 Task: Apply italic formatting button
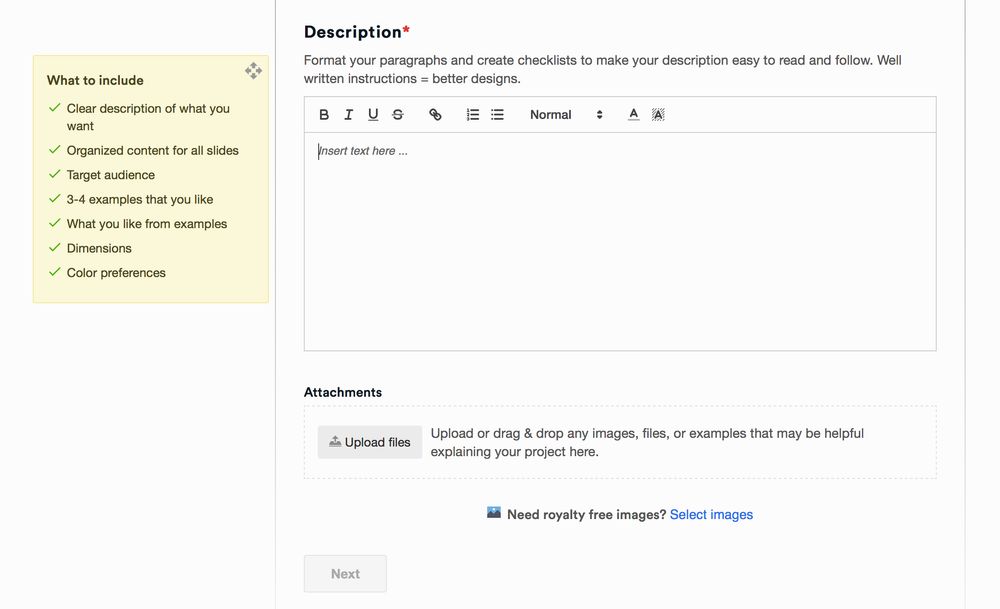tap(348, 115)
